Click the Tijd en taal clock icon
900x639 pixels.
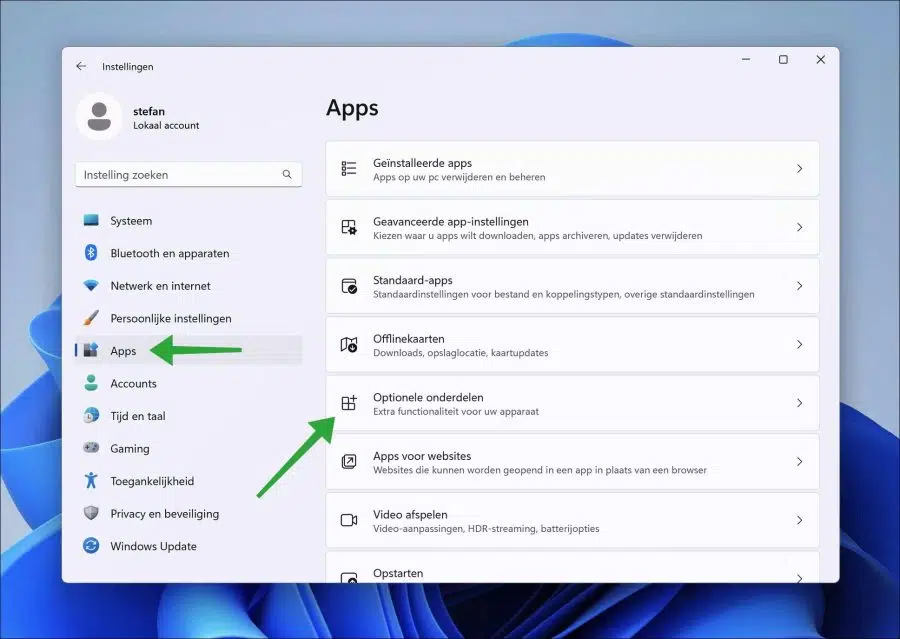91,416
